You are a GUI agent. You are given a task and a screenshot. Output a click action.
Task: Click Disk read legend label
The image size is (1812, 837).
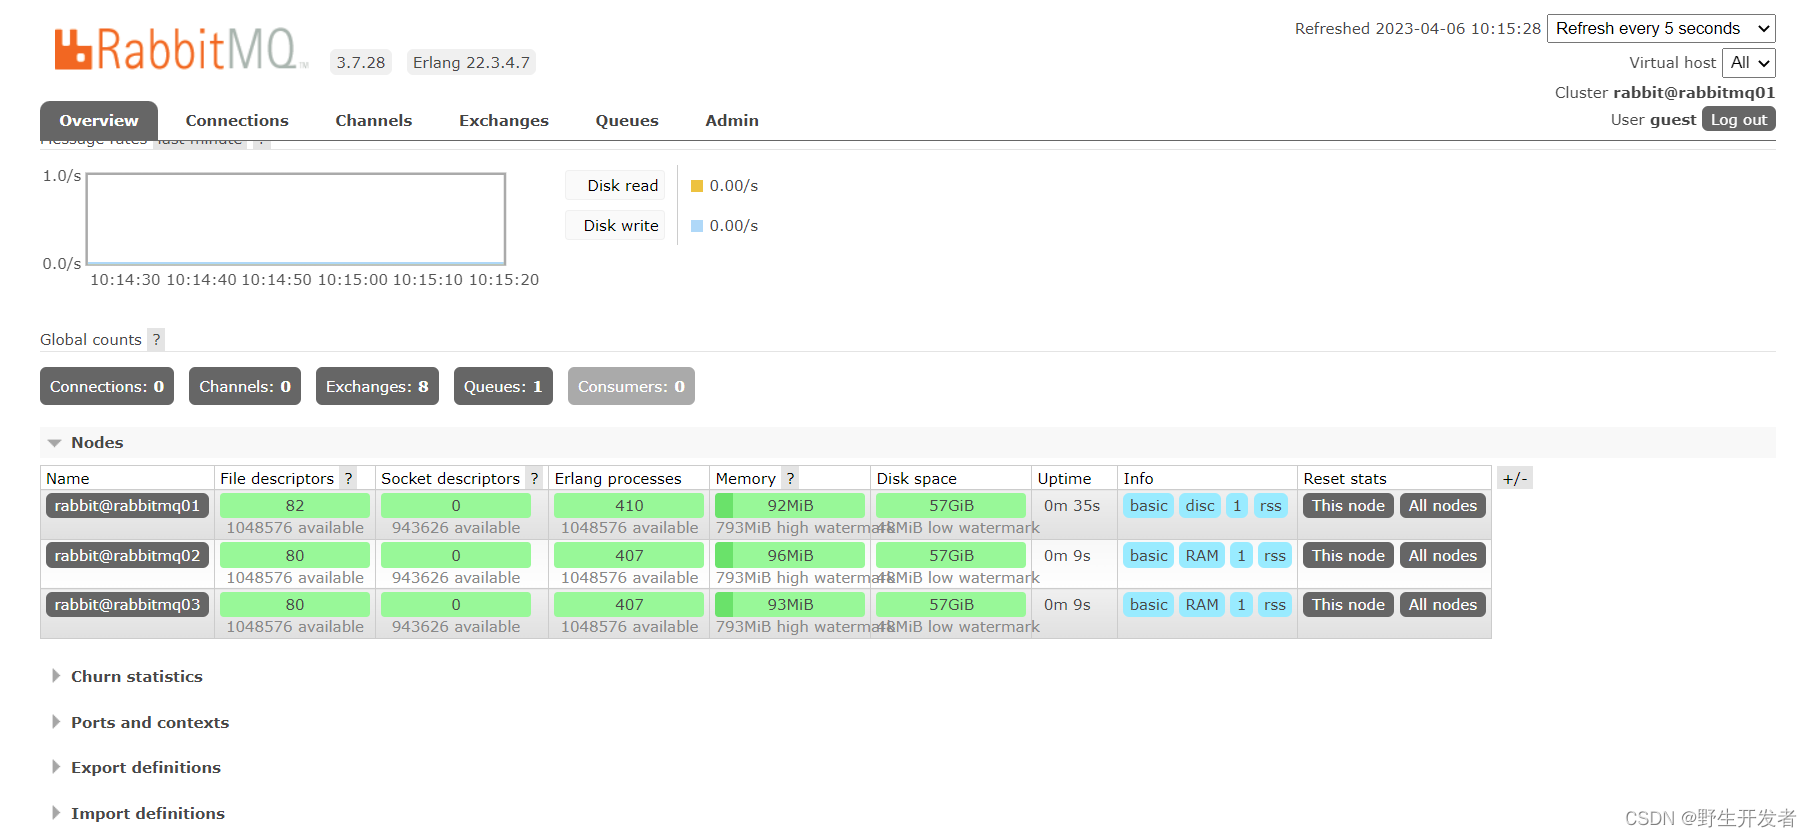[x=616, y=186]
